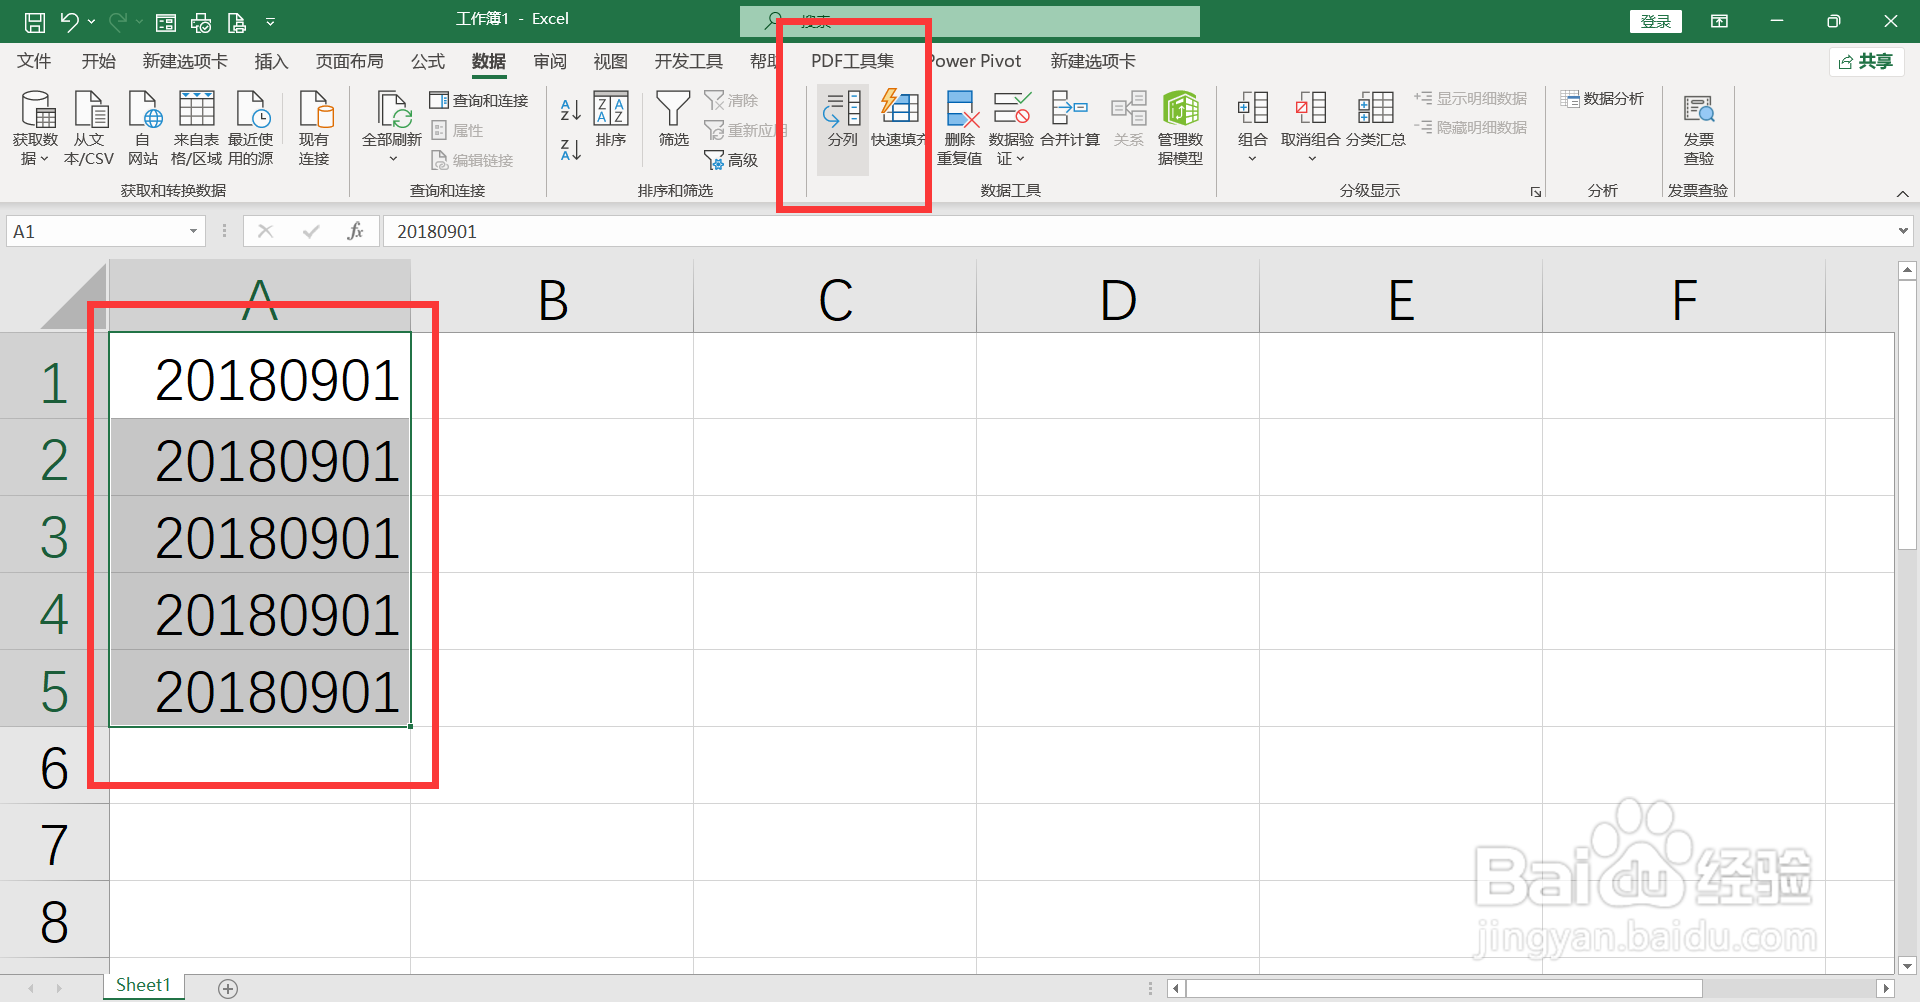Click Data Analysis (数据分析) button

(1602, 99)
